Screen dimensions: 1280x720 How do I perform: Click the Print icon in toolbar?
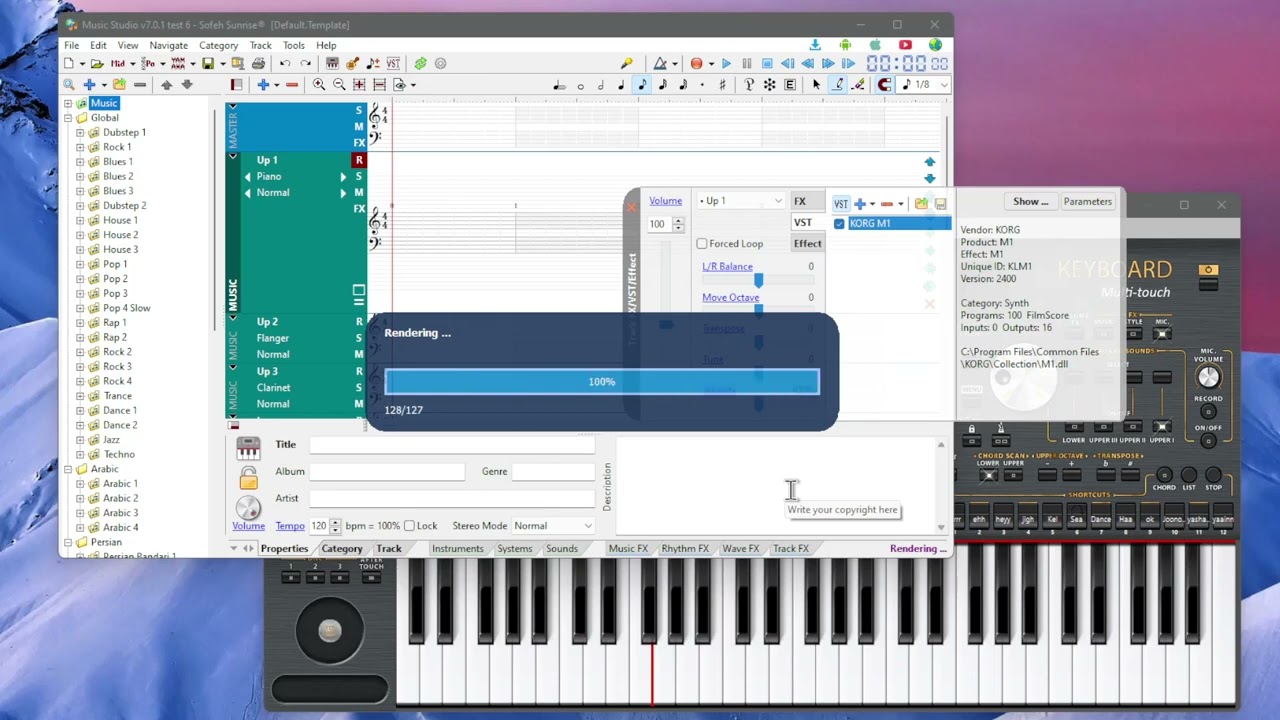(x=258, y=63)
